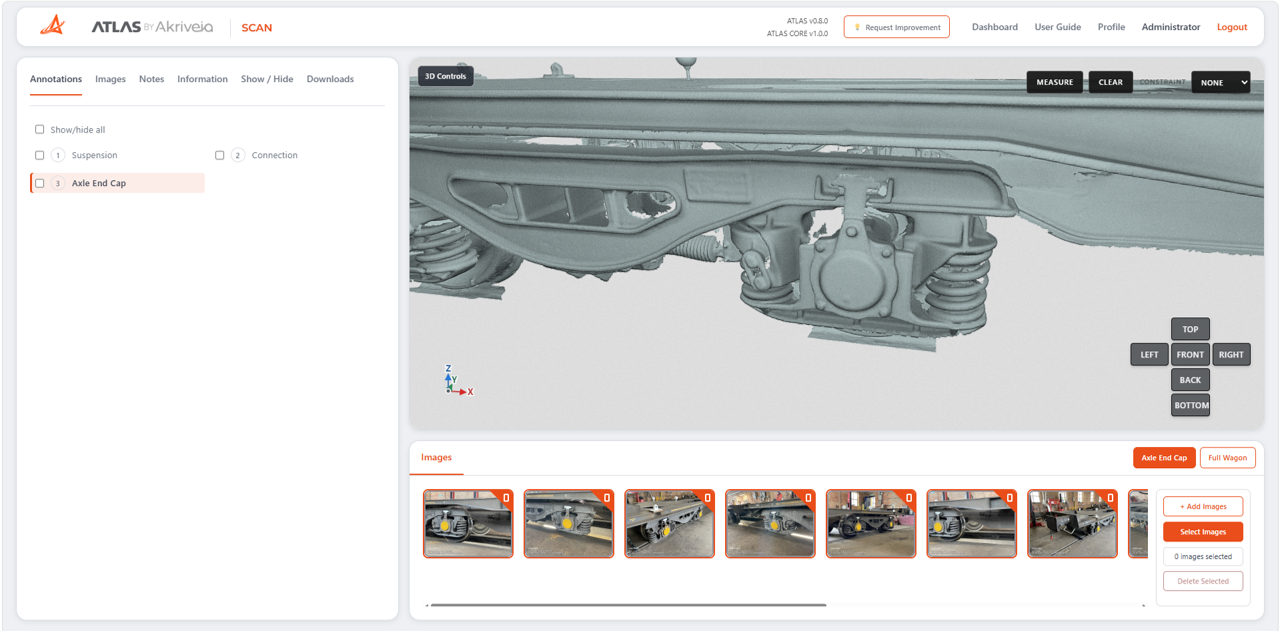Viewport: 1280px width, 631px height.
Task: Click the lightbulb icon in Request Improvement
Action: pyautogui.click(x=857, y=27)
